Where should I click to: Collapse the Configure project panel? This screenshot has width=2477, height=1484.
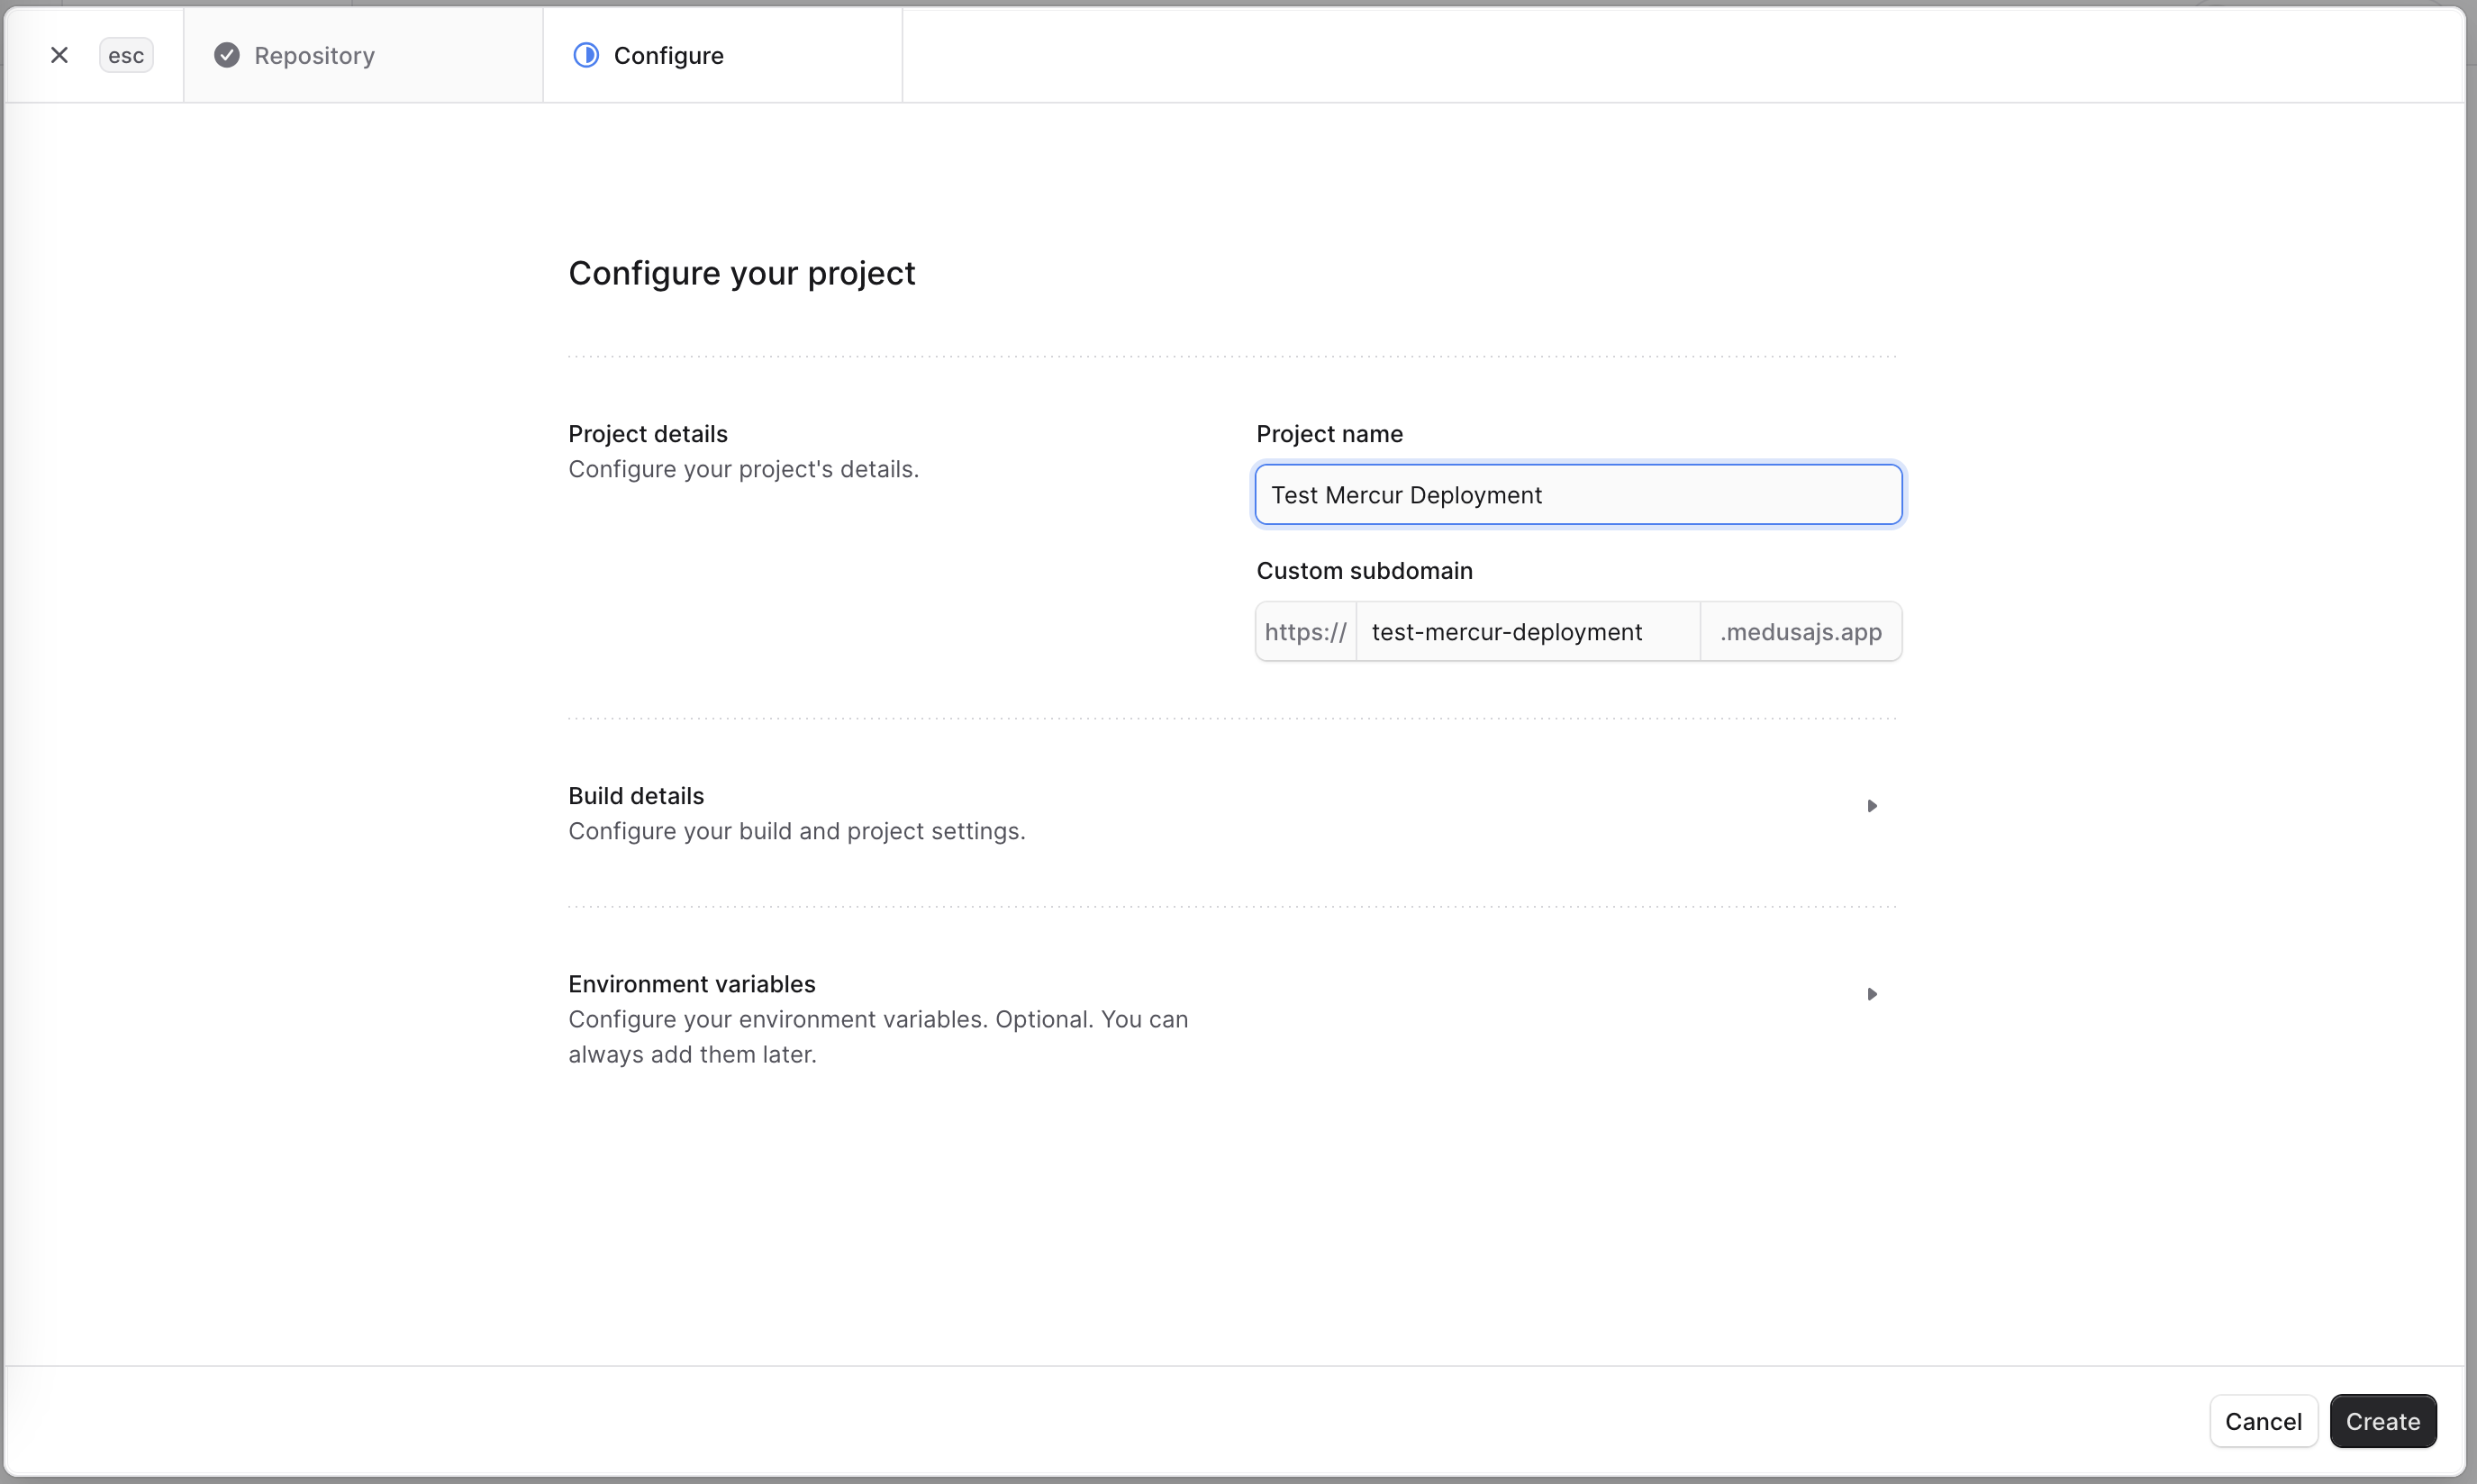coord(59,54)
